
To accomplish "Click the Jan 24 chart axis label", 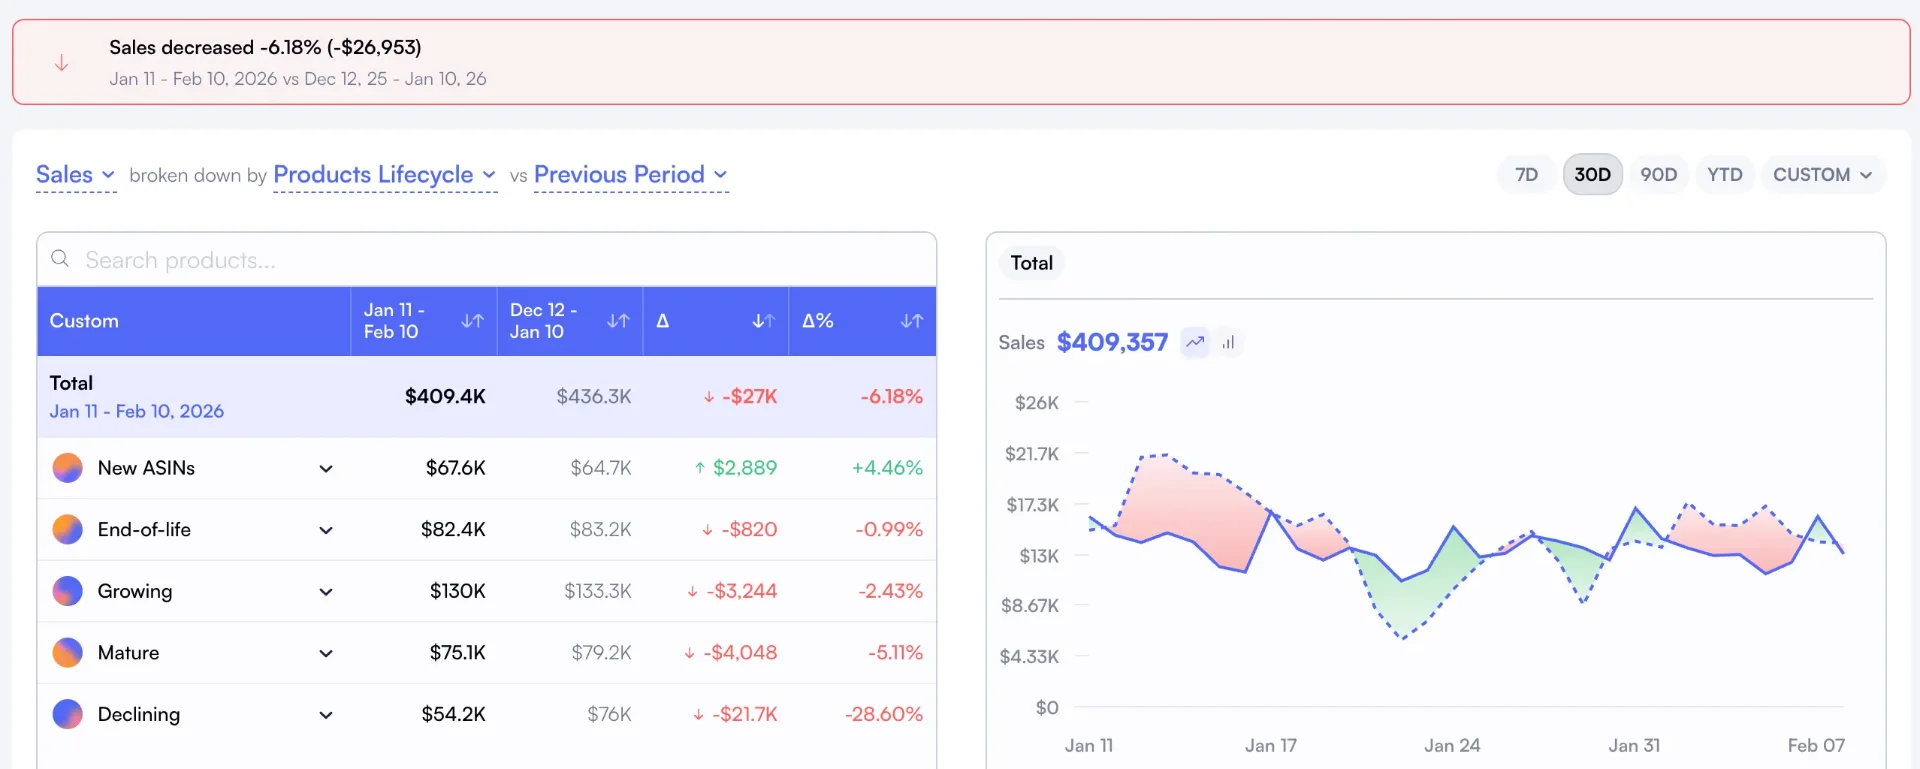I will pyautogui.click(x=1452, y=746).
